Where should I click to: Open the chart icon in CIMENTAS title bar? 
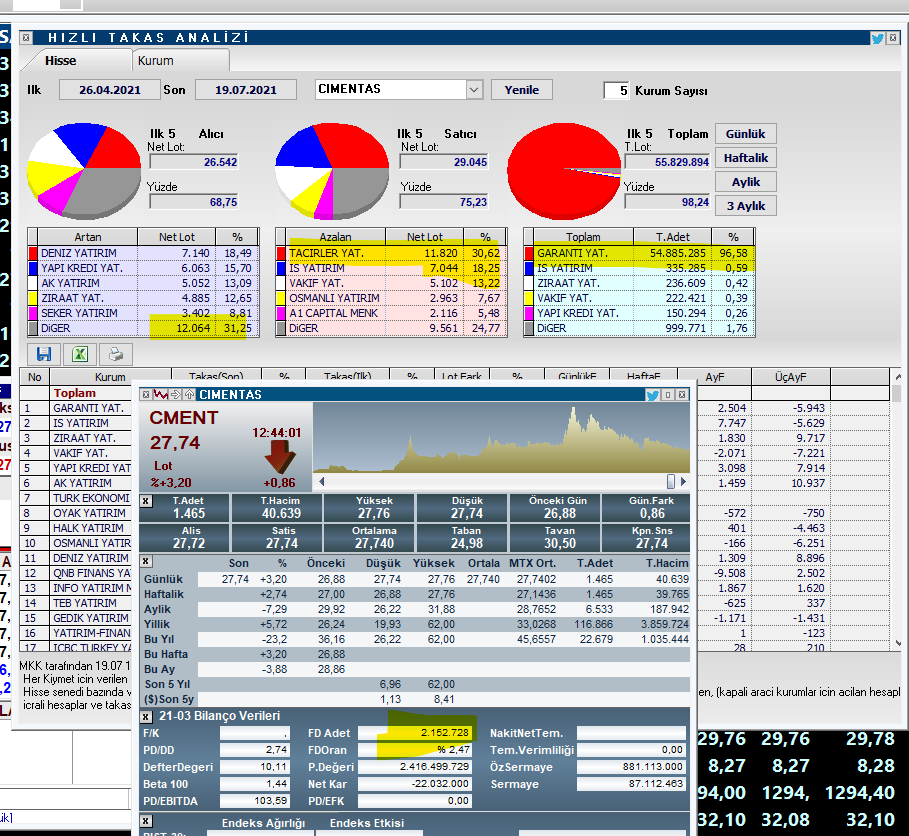coord(161,395)
